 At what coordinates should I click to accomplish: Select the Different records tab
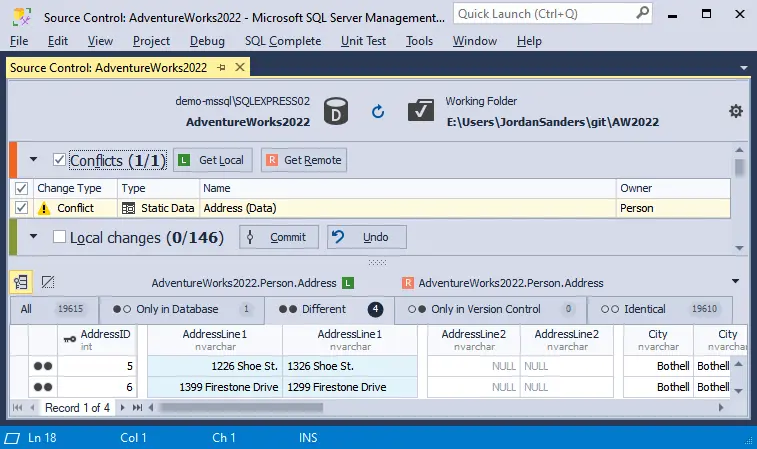coord(329,309)
